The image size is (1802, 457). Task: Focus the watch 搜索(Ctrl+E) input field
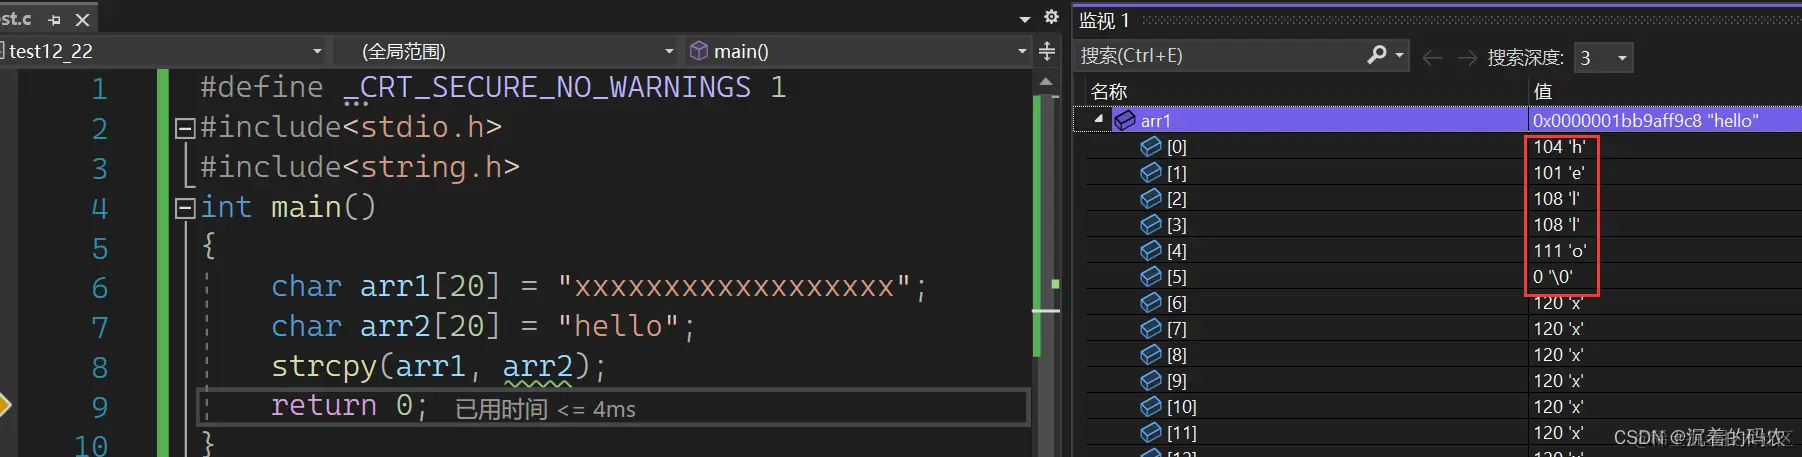coord(1218,56)
